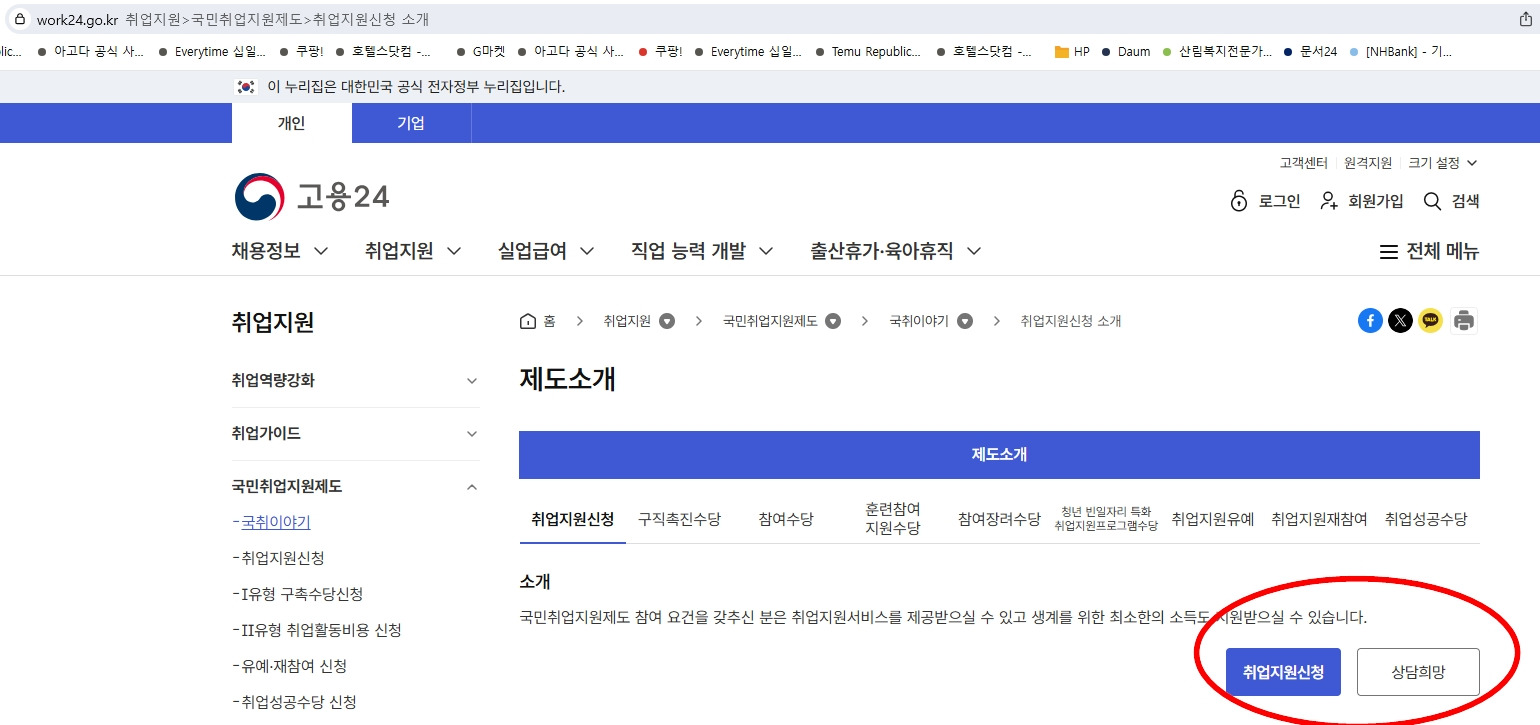Screen dimensions: 1540x725
Task: Open 출산휴가·육아휴직 menu dropdown
Action: pyautogui.click(x=895, y=251)
